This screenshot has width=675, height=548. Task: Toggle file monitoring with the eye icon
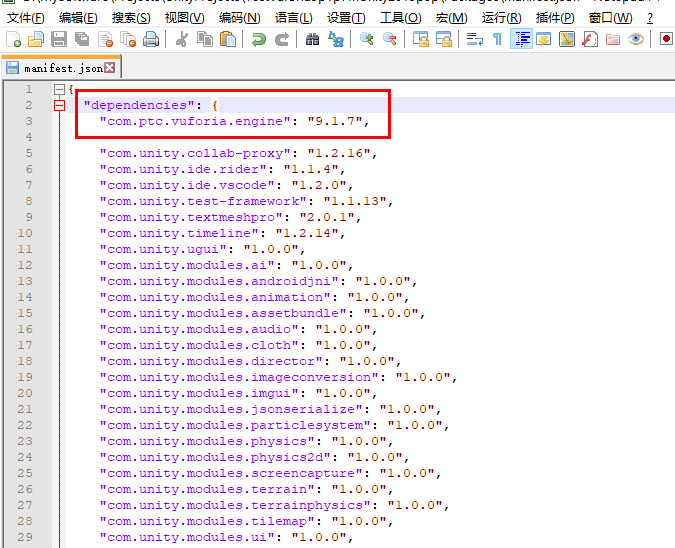[x=635, y=40]
